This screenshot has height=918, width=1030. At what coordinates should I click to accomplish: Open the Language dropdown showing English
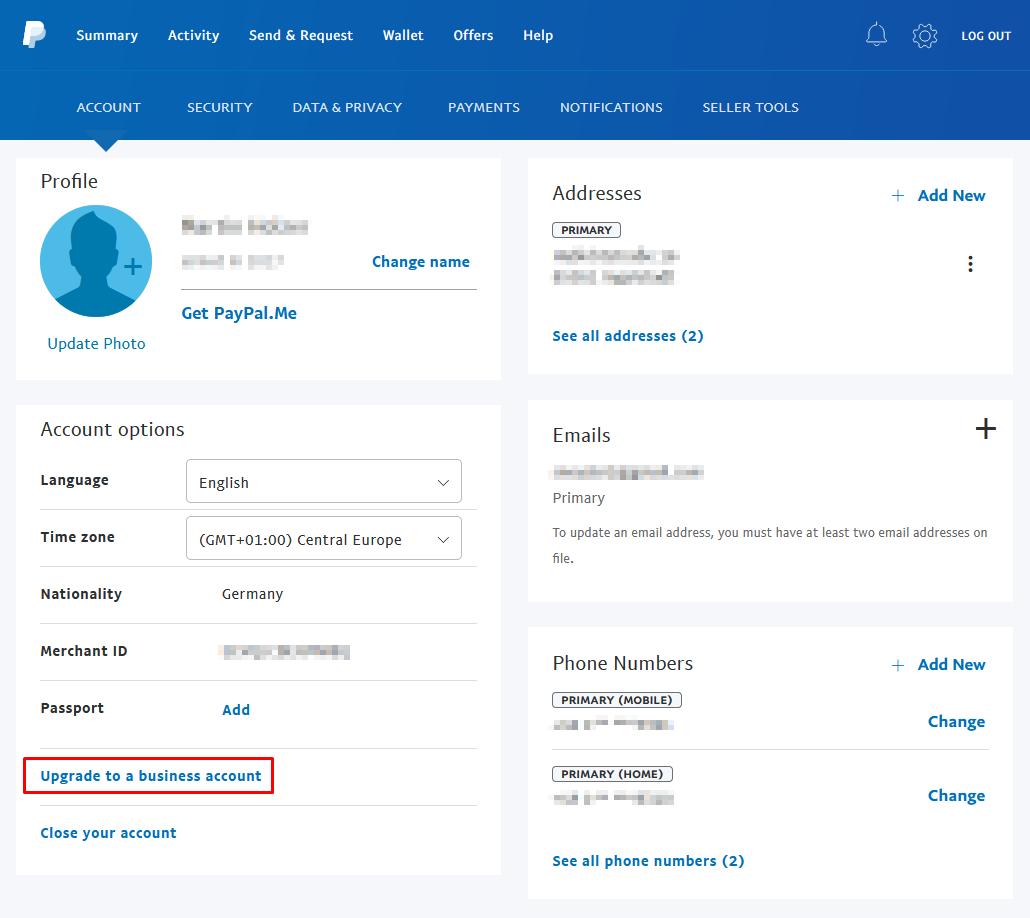324,481
